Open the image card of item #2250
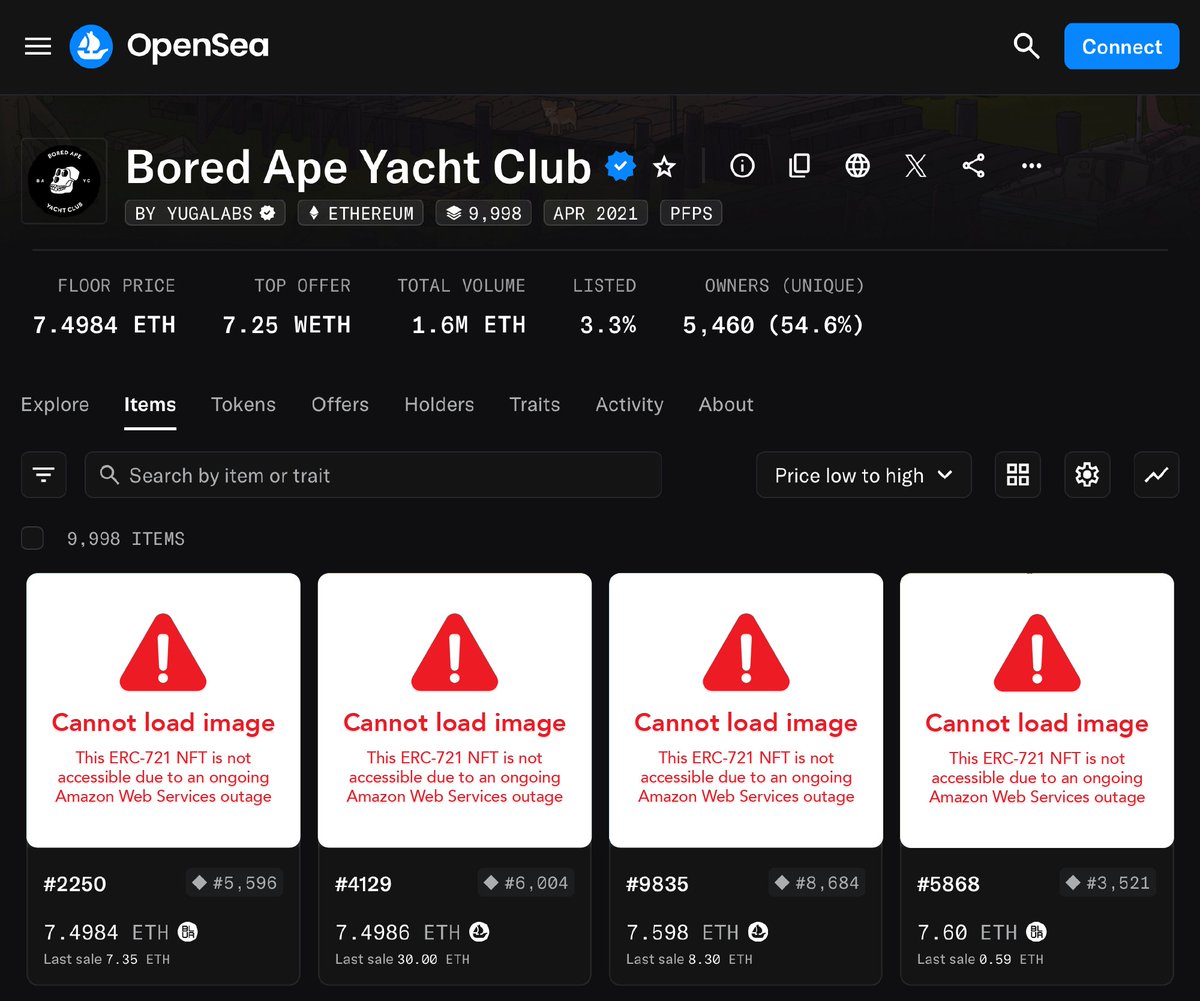This screenshot has width=1200, height=1001. click(163, 710)
